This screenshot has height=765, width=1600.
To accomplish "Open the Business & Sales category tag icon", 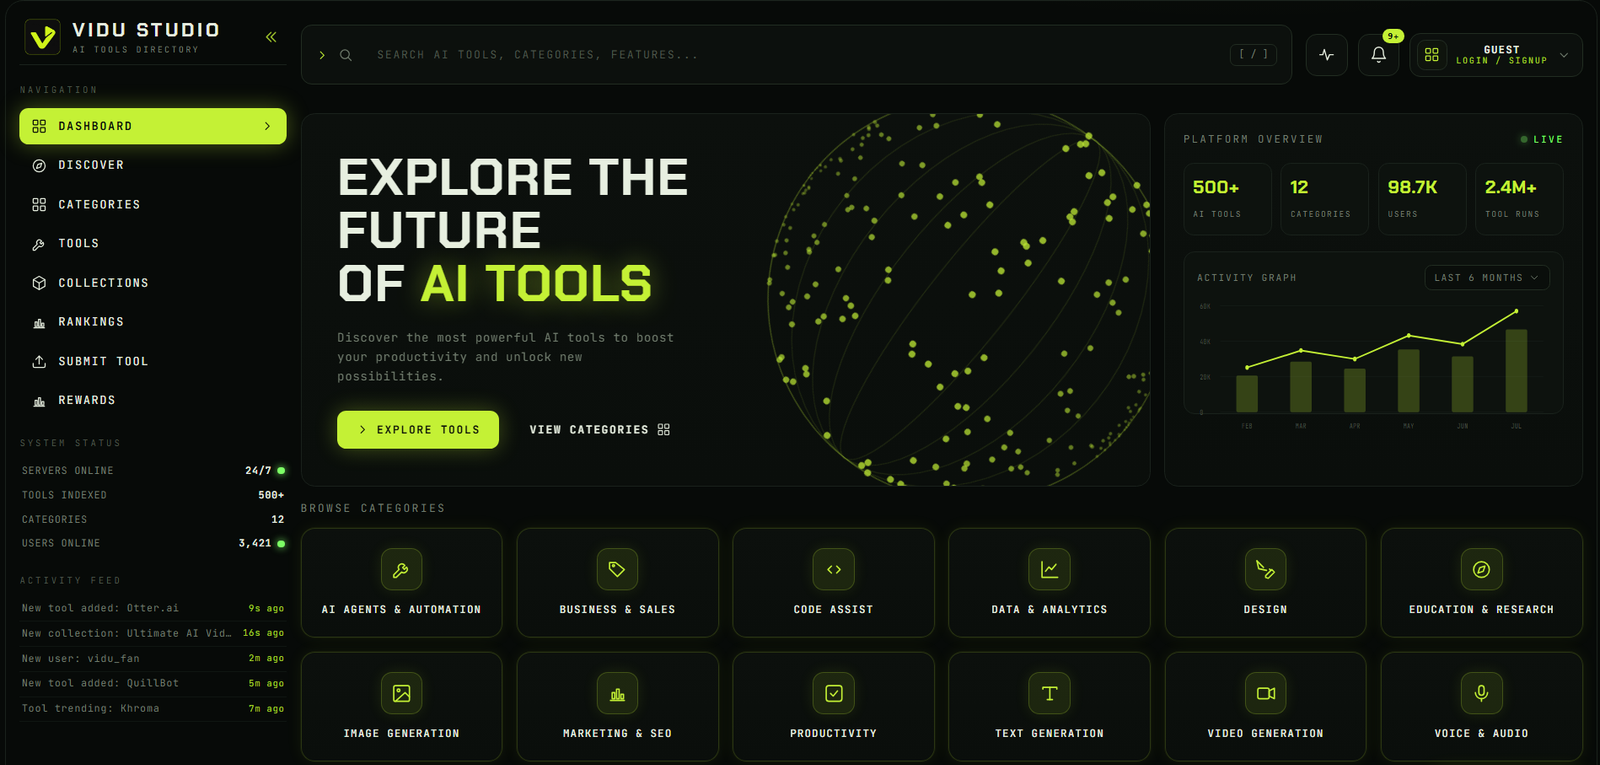I will 617,569.
